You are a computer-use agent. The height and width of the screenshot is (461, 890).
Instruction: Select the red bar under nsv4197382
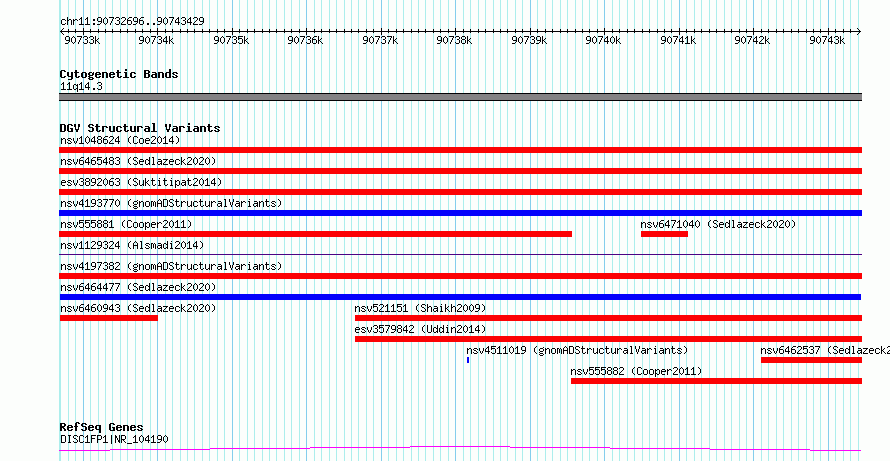click(x=460, y=276)
